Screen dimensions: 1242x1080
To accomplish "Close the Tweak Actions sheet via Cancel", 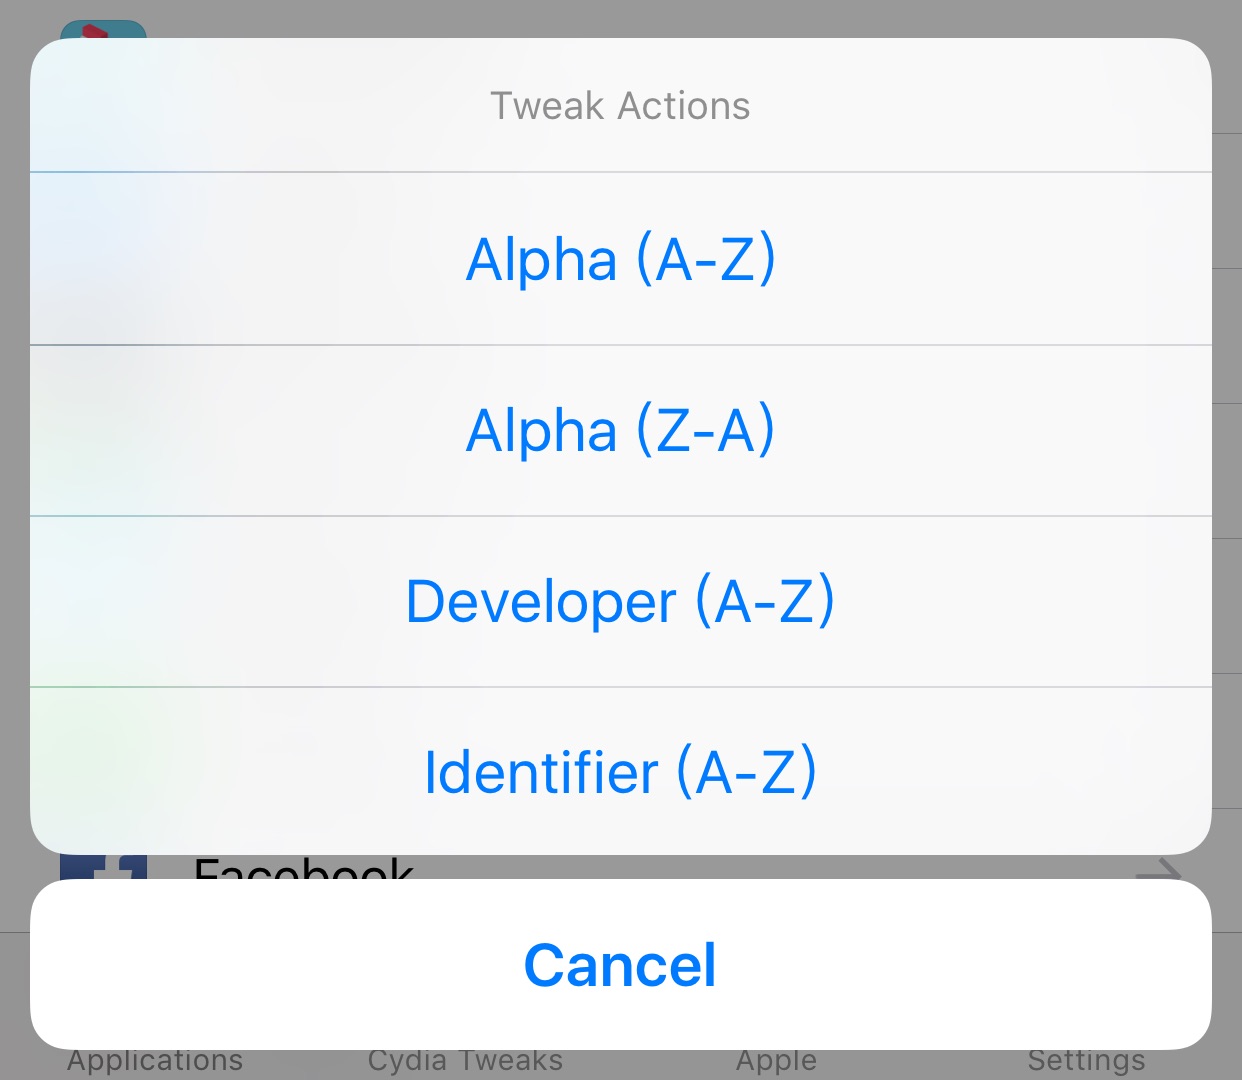I will 621,965.
